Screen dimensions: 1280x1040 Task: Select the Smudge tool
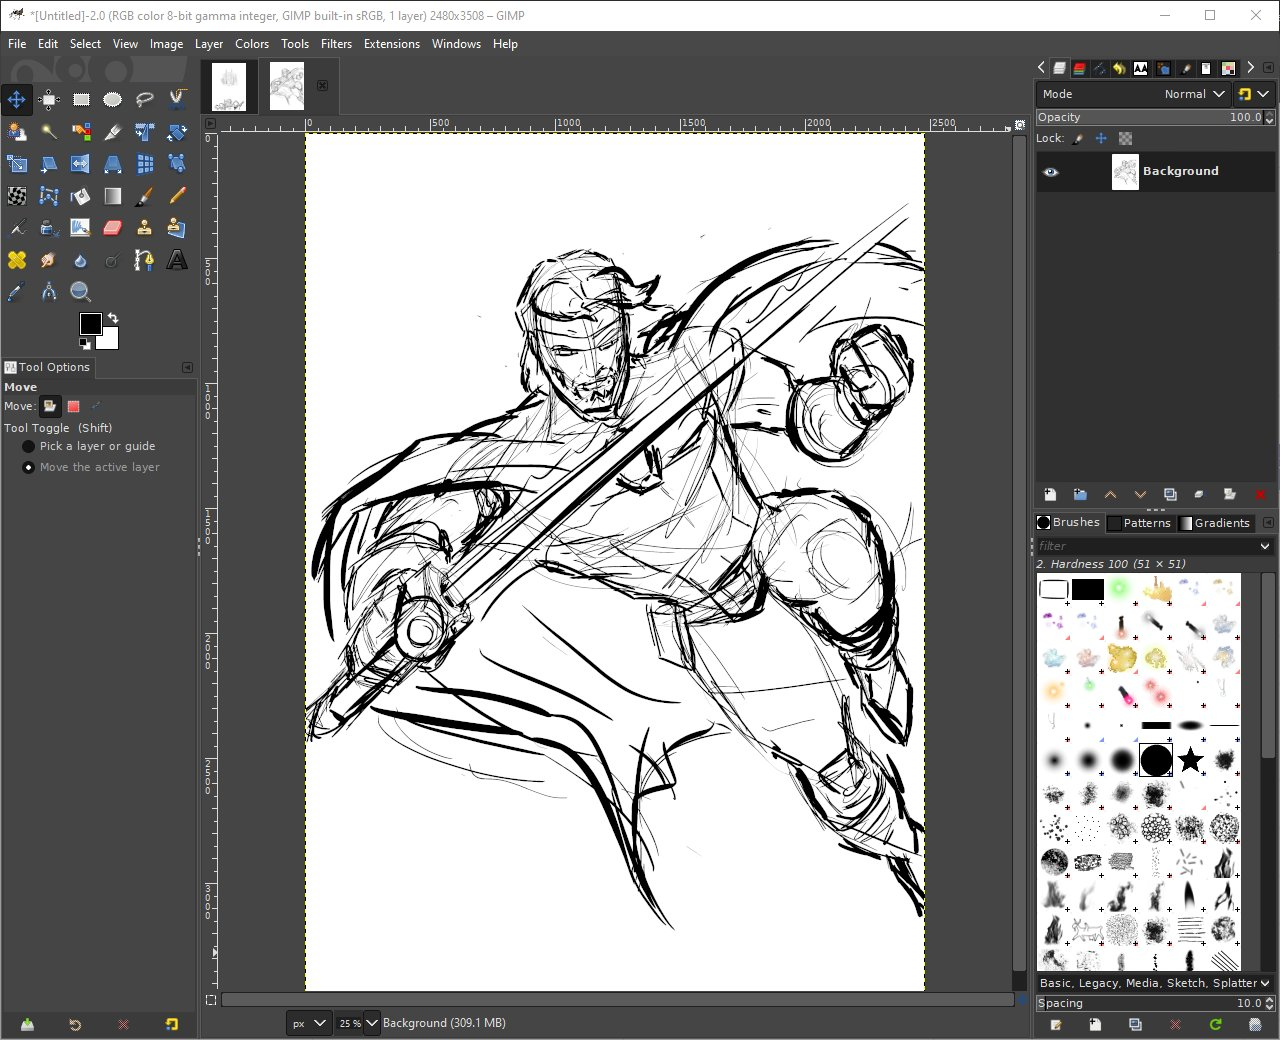49,260
